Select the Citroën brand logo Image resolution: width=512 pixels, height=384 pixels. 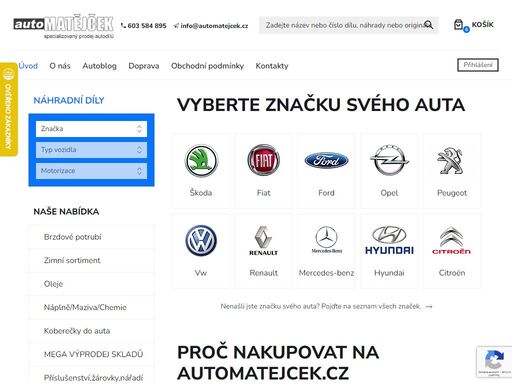tap(451, 240)
